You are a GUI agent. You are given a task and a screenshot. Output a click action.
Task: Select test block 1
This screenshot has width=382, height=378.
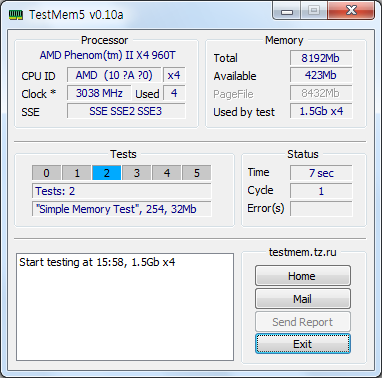pos(77,173)
